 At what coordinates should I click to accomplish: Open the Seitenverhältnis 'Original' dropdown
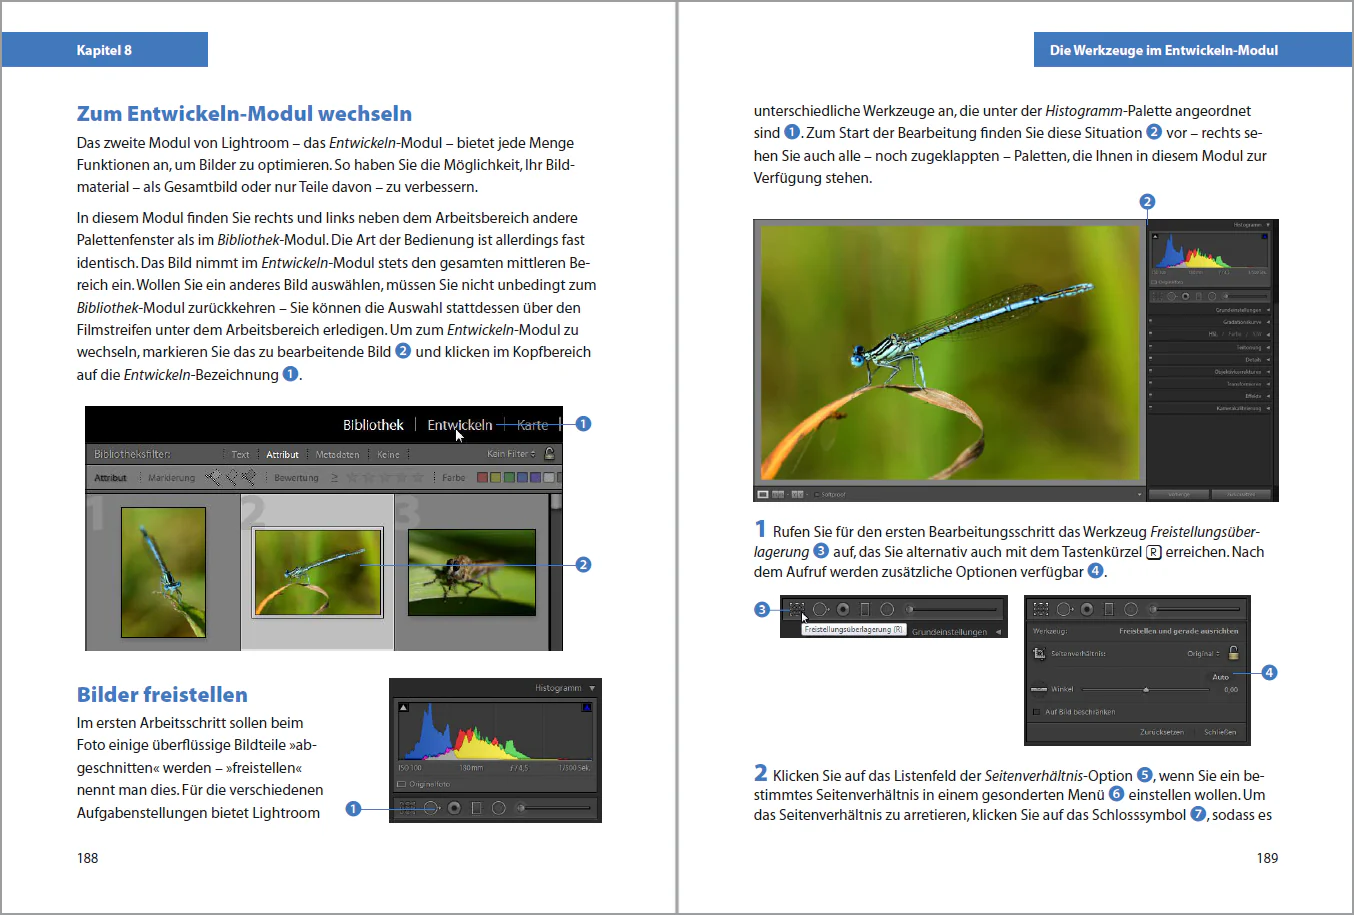(1203, 653)
